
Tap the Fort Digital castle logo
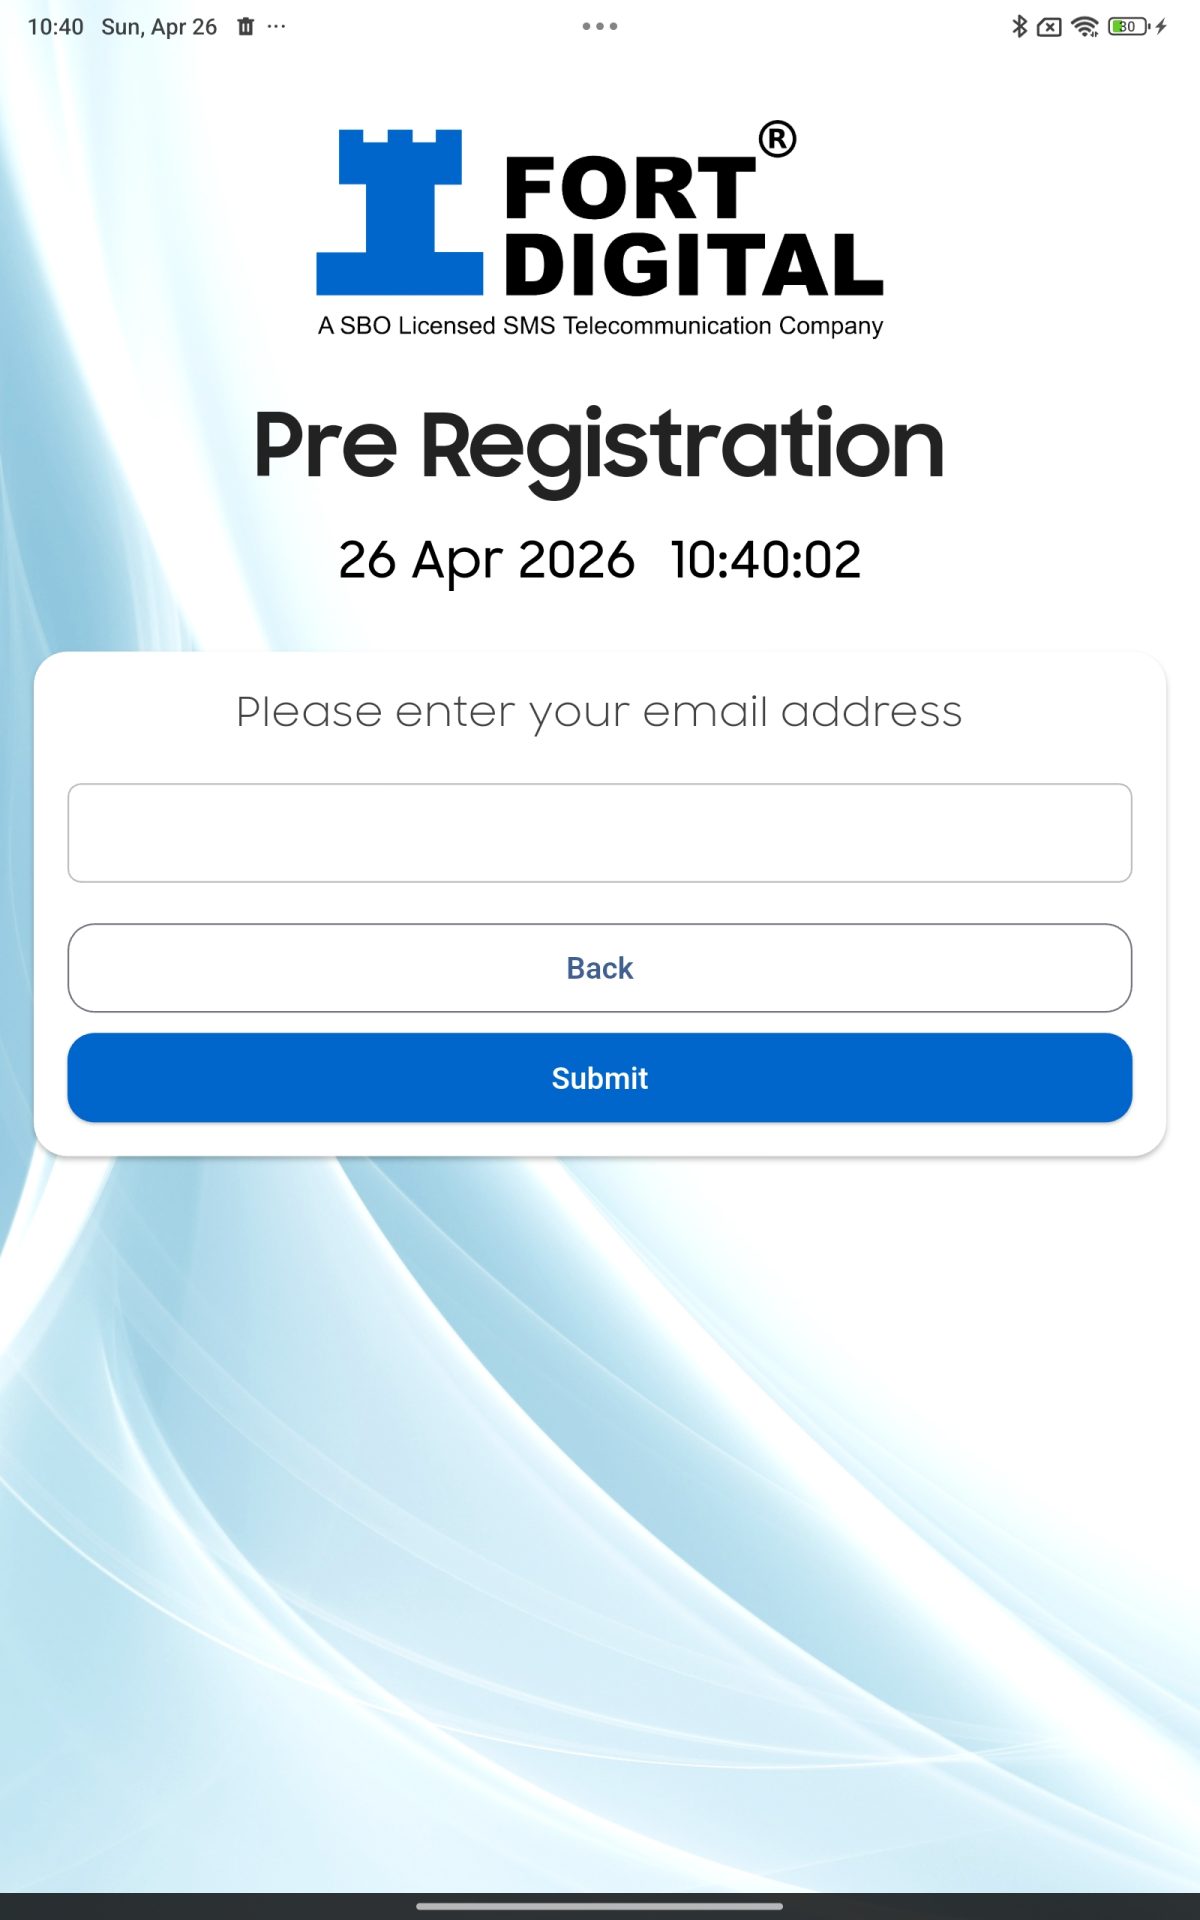[400, 212]
